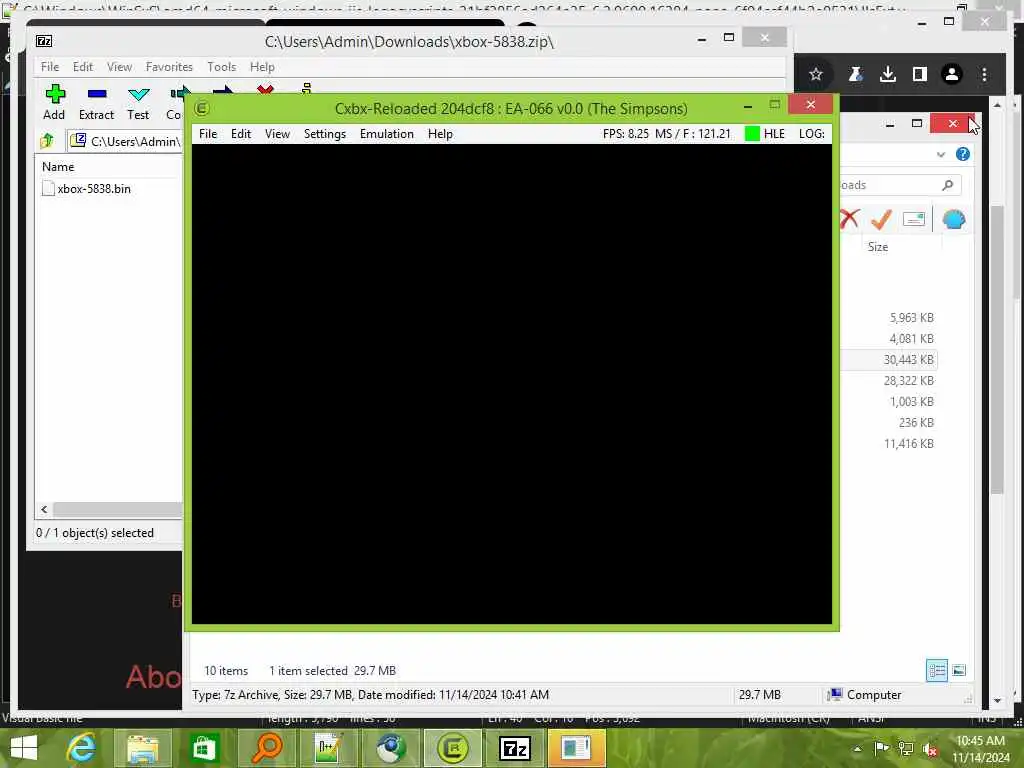Click the Explorer help question mark icon
This screenshot has height=768, width=1024.
point(963,154)
